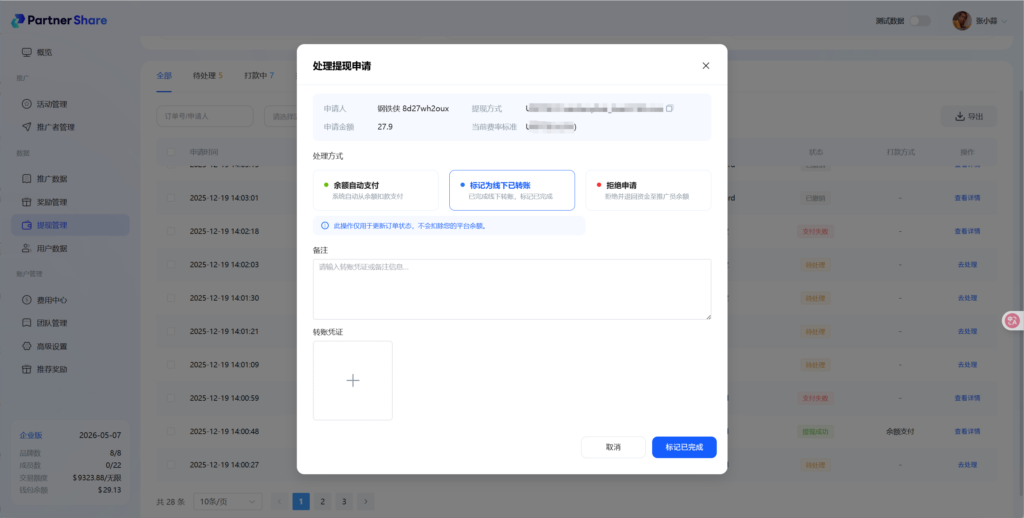Open the 10条/页 page size dropdown
The width and height of the screenshot is (1024, 518).
(x=229, y=501)
